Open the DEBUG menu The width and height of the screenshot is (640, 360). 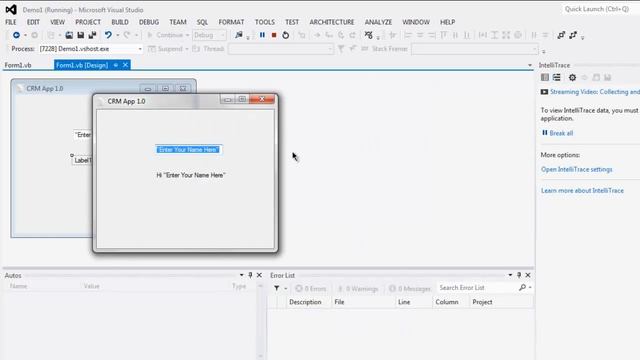149,22
